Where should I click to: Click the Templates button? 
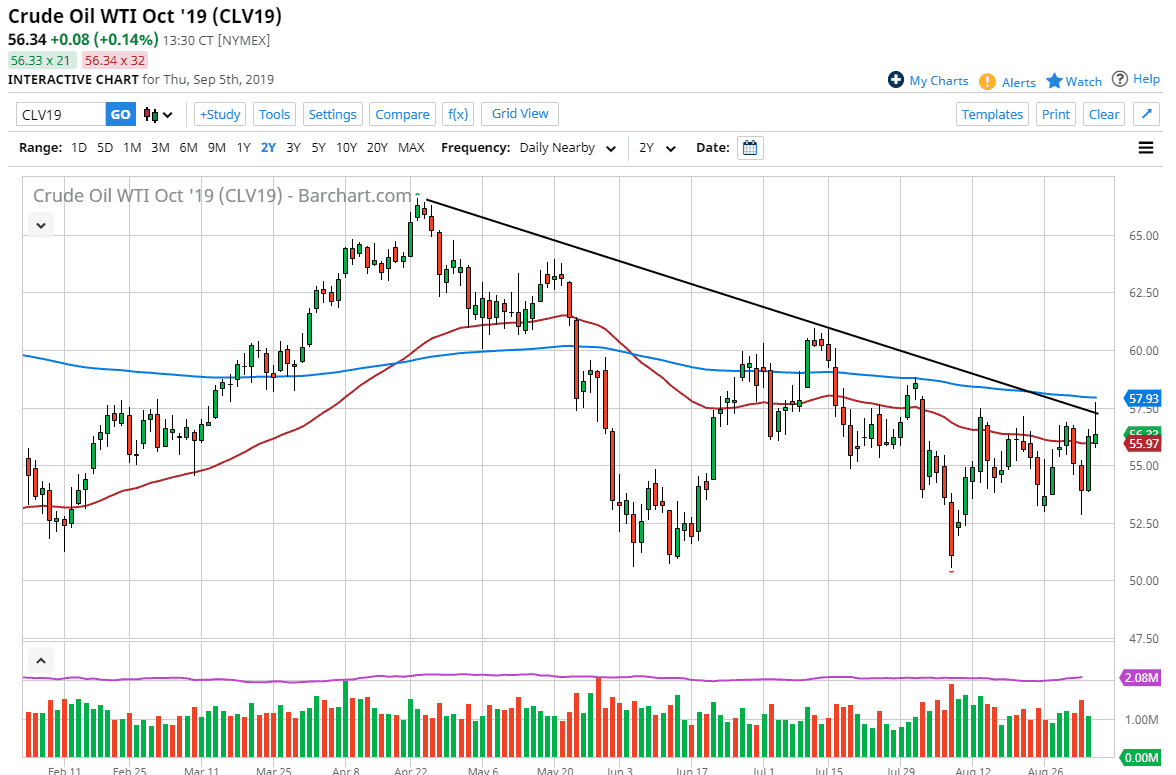[x=992, y=114]
